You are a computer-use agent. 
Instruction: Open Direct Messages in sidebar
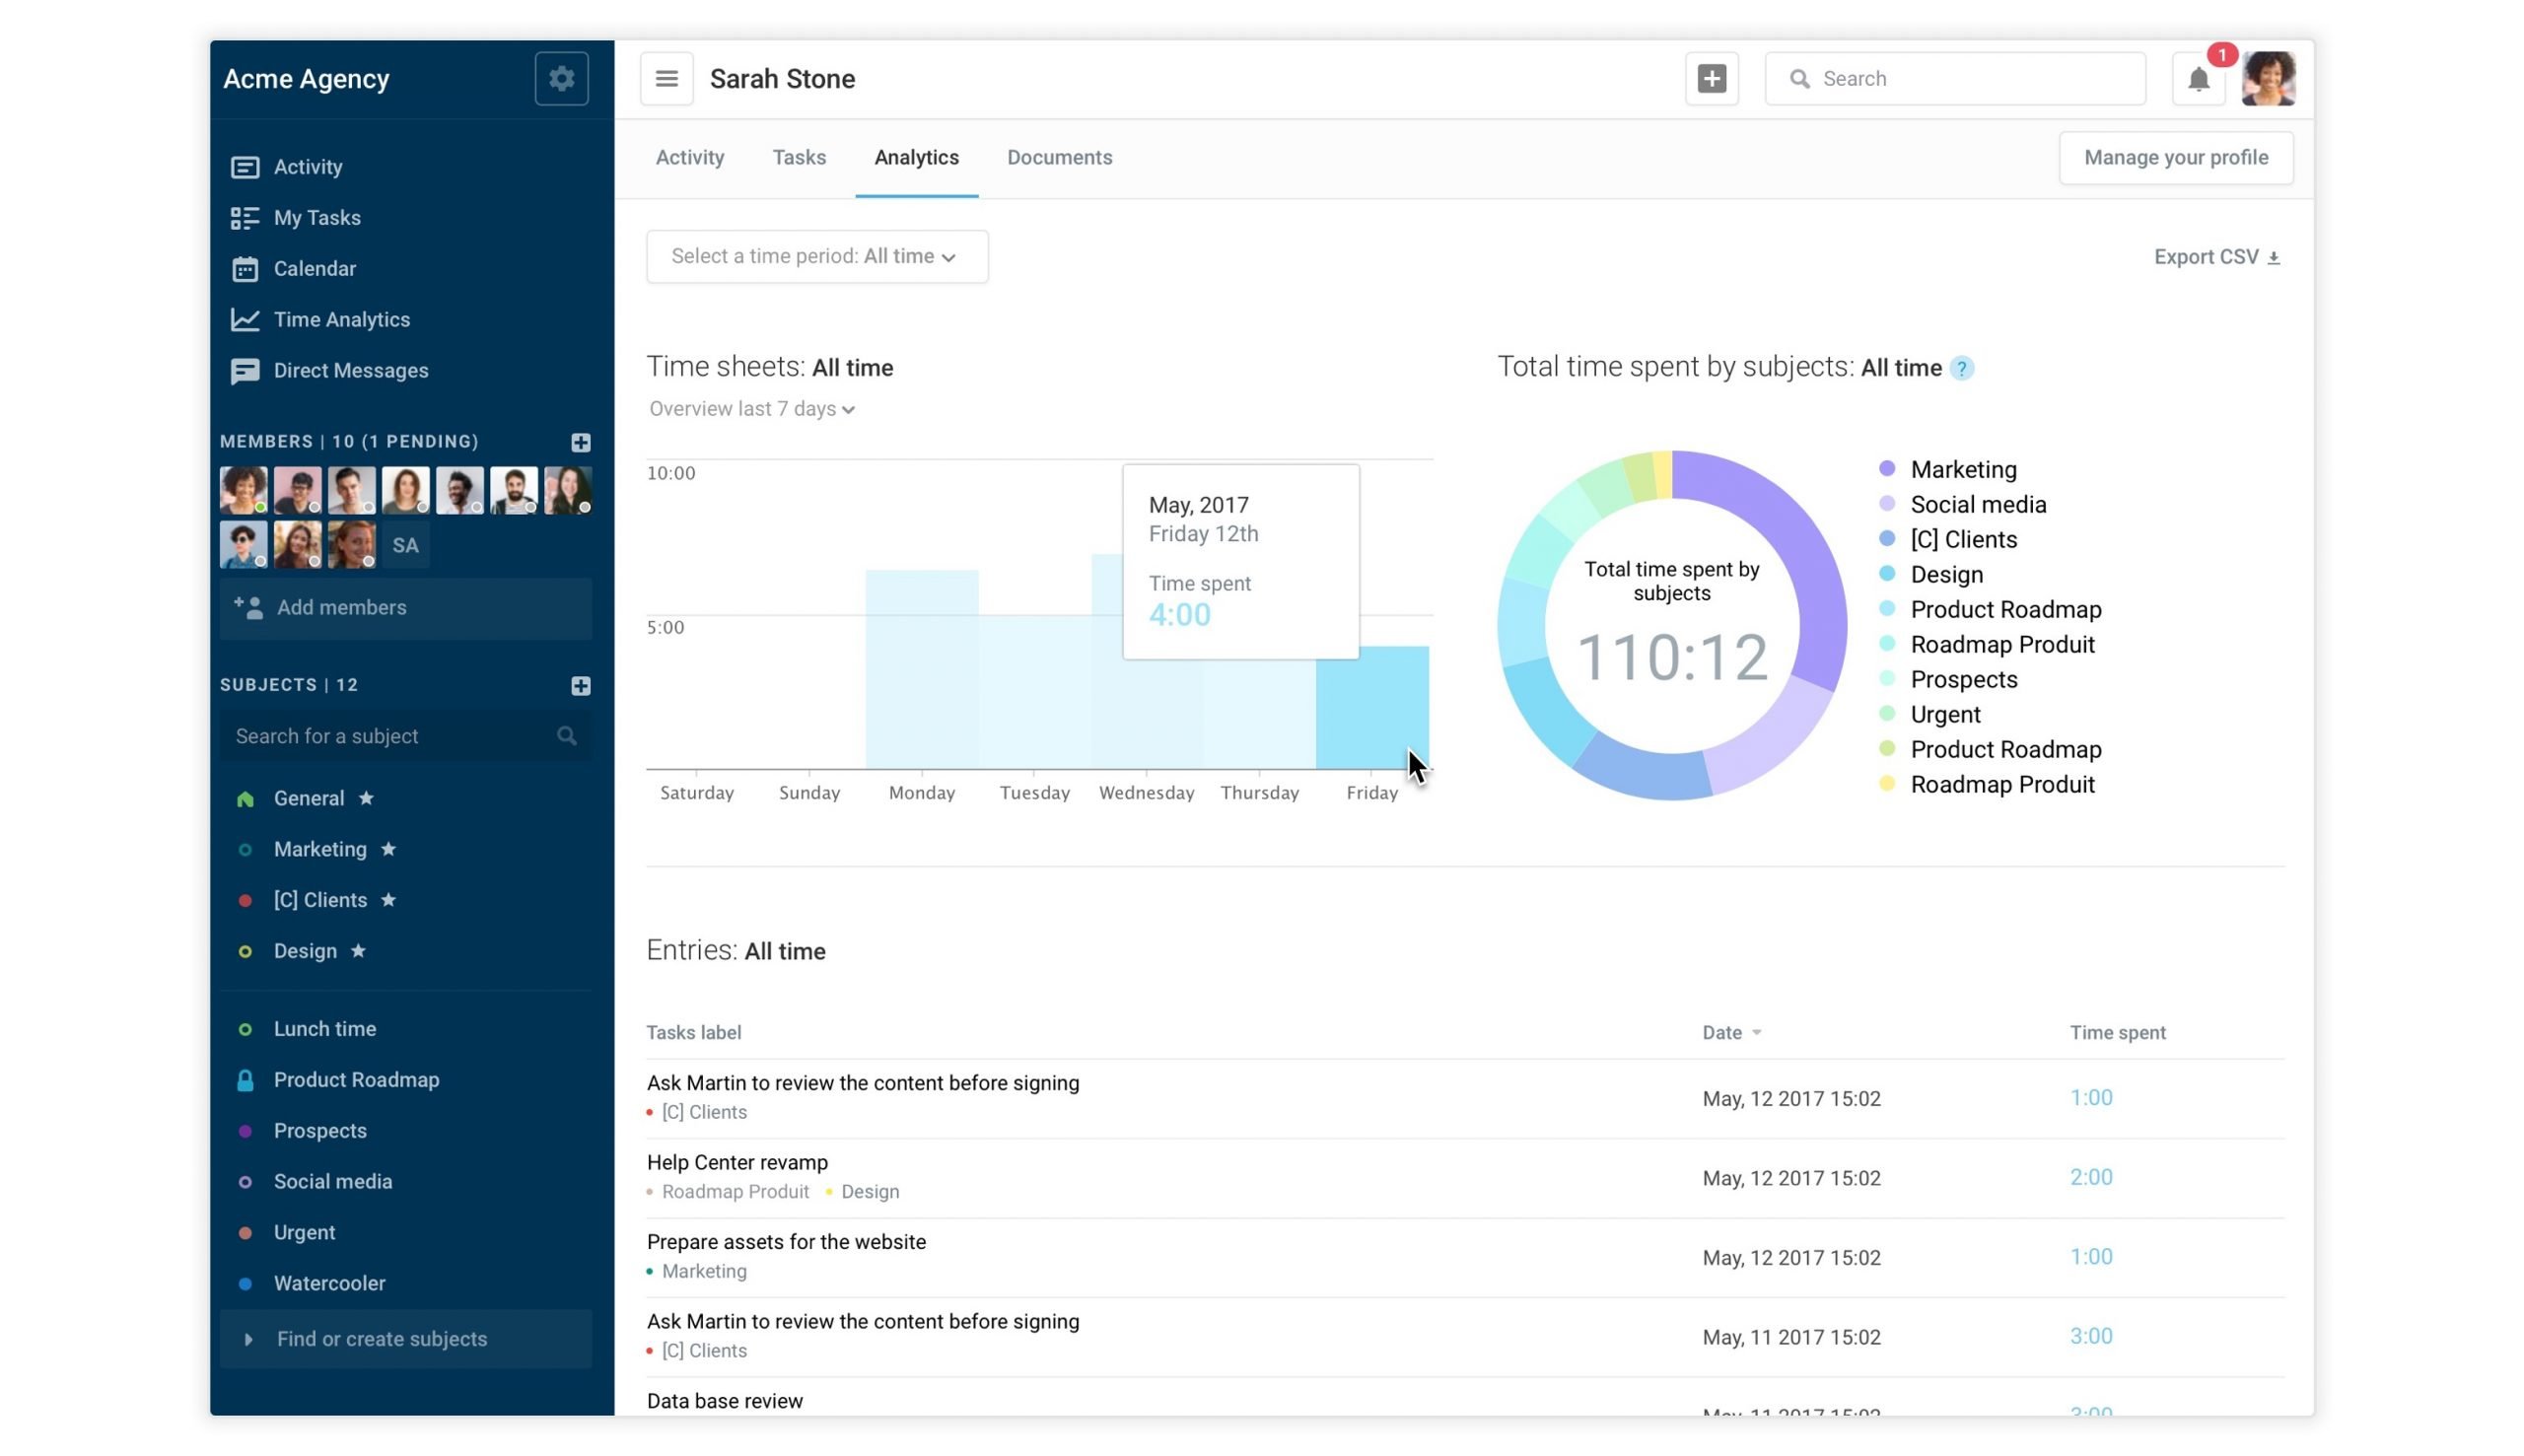350,371
